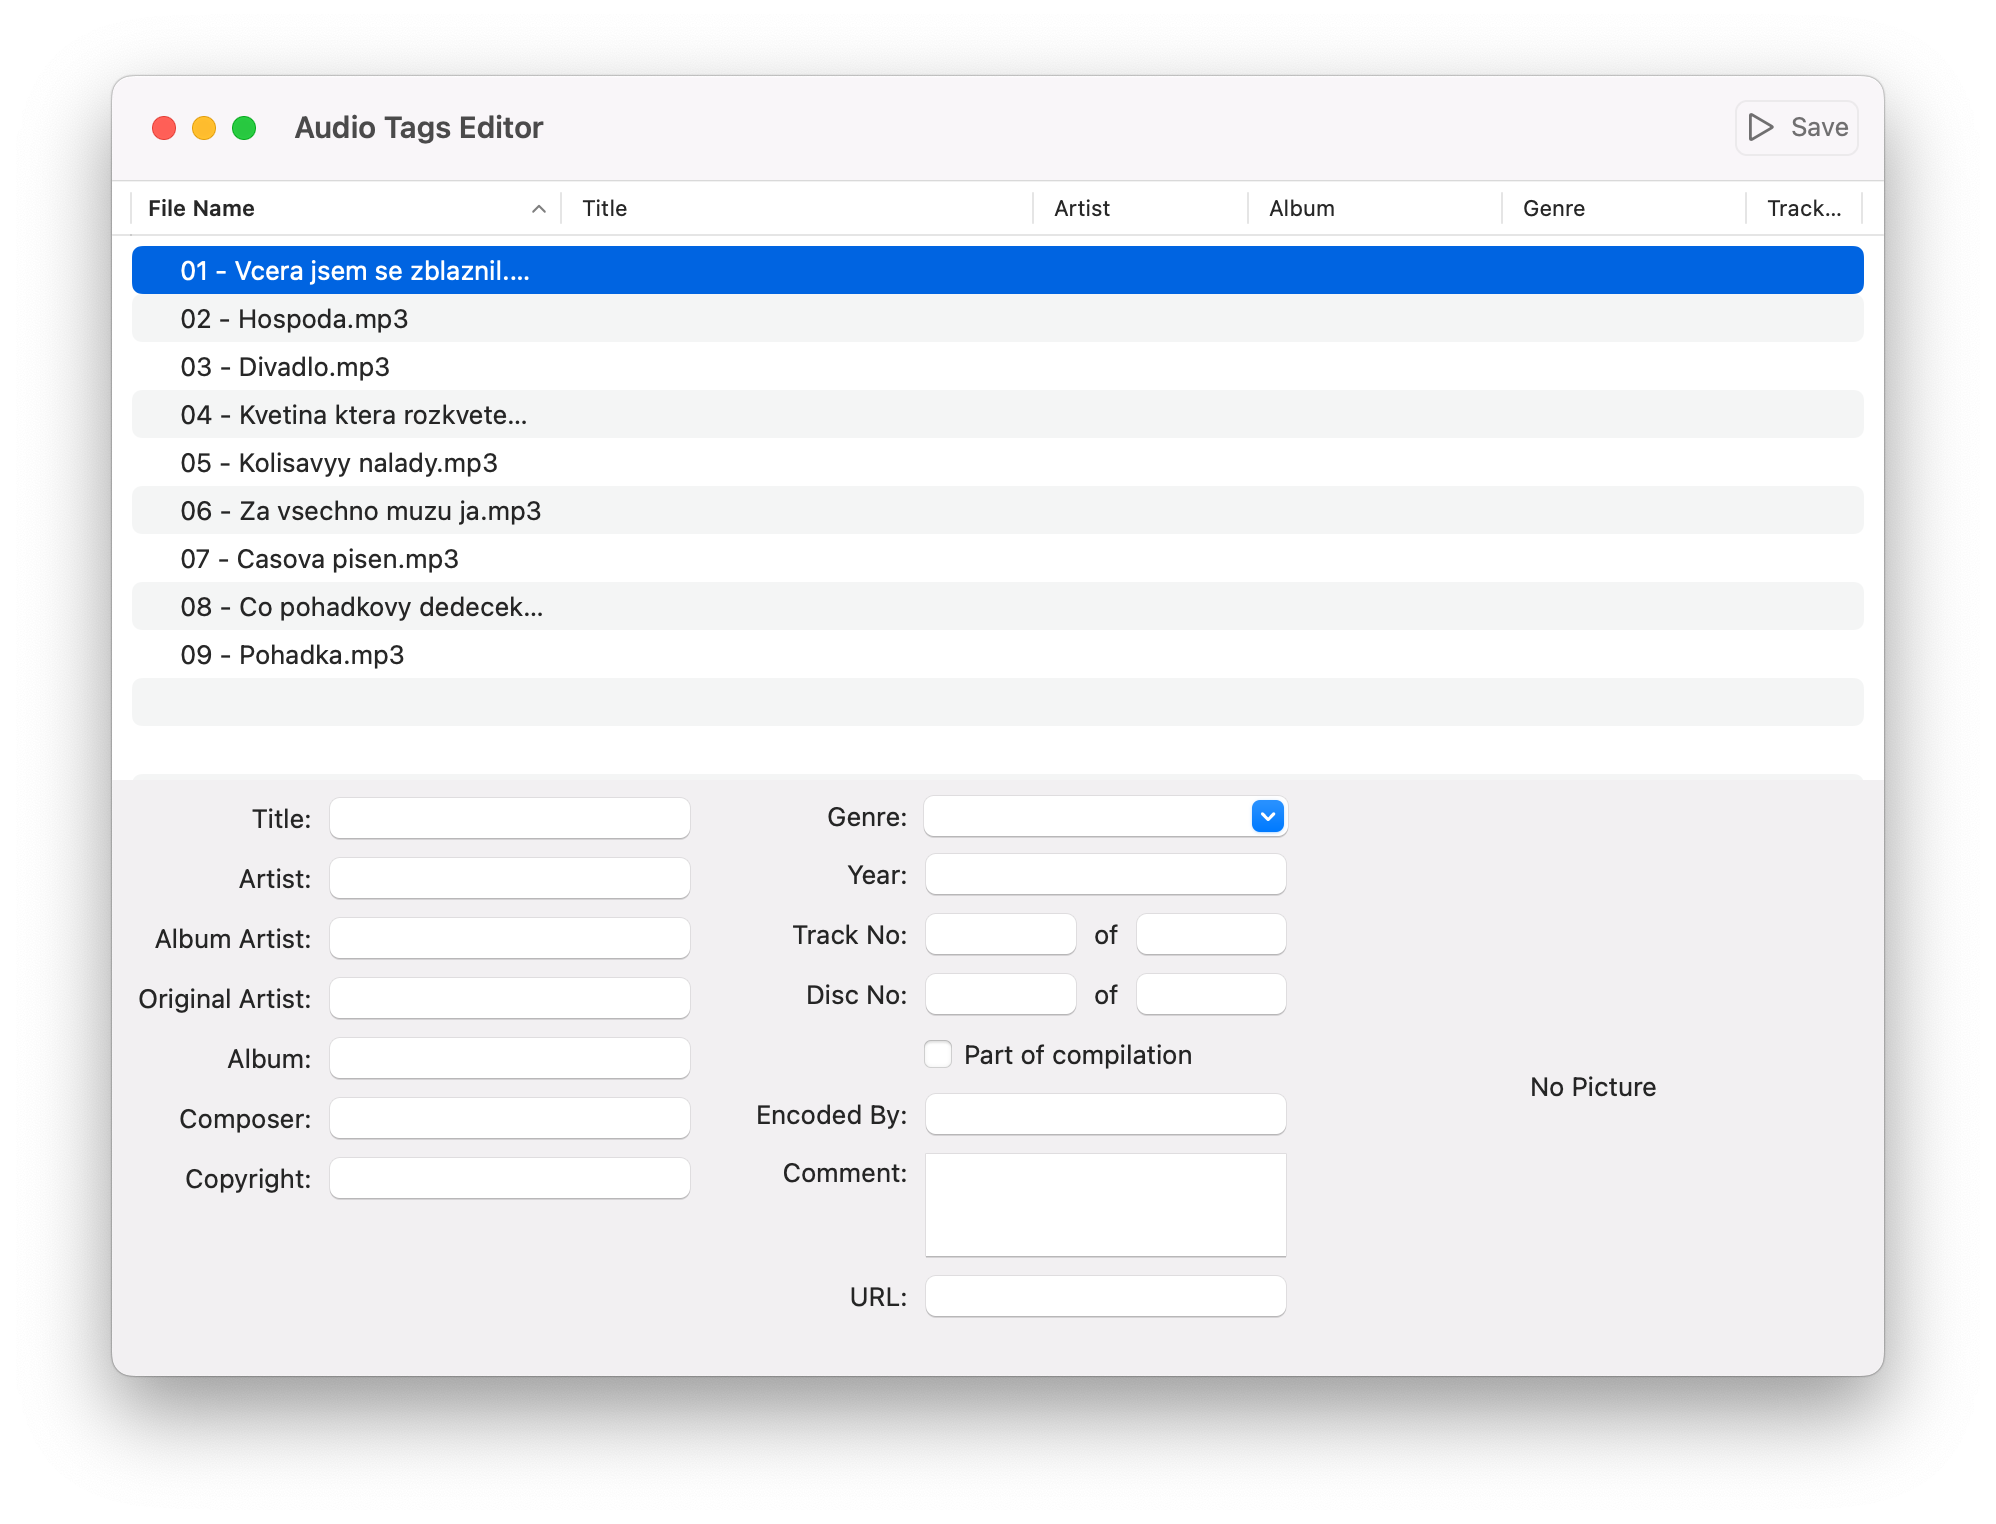Click the Track No first field

[1000, 934]
